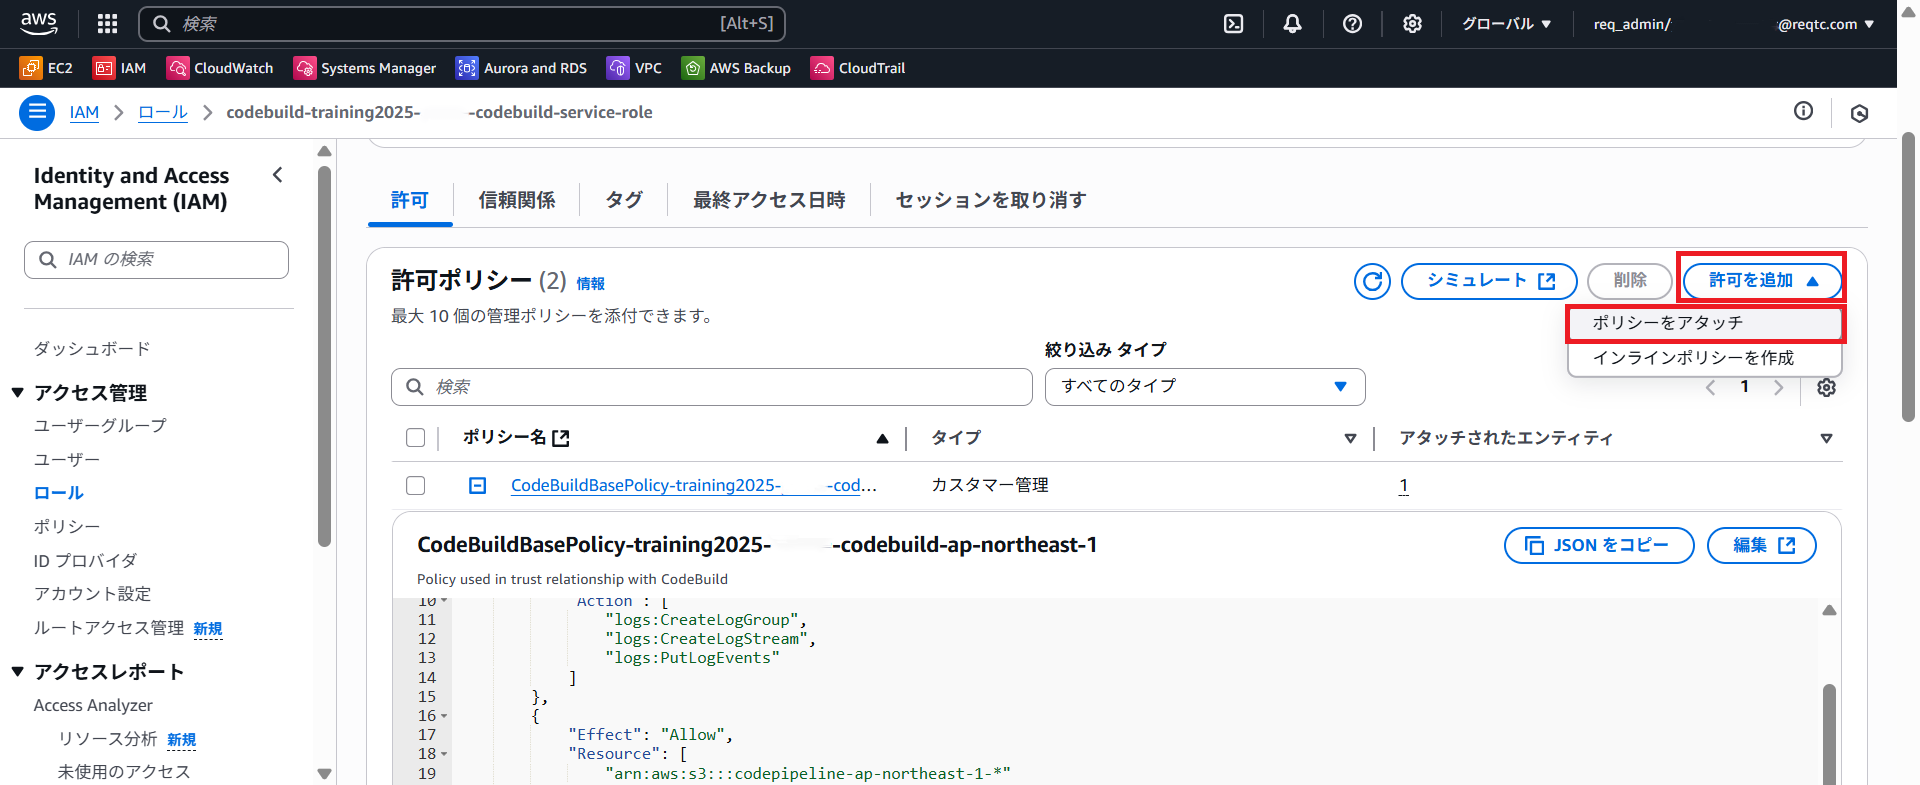The width and height of the screenshot is (1920, 785).
Task: Choose インラインポリシーを作成 from the menu
Action: 1704,358
